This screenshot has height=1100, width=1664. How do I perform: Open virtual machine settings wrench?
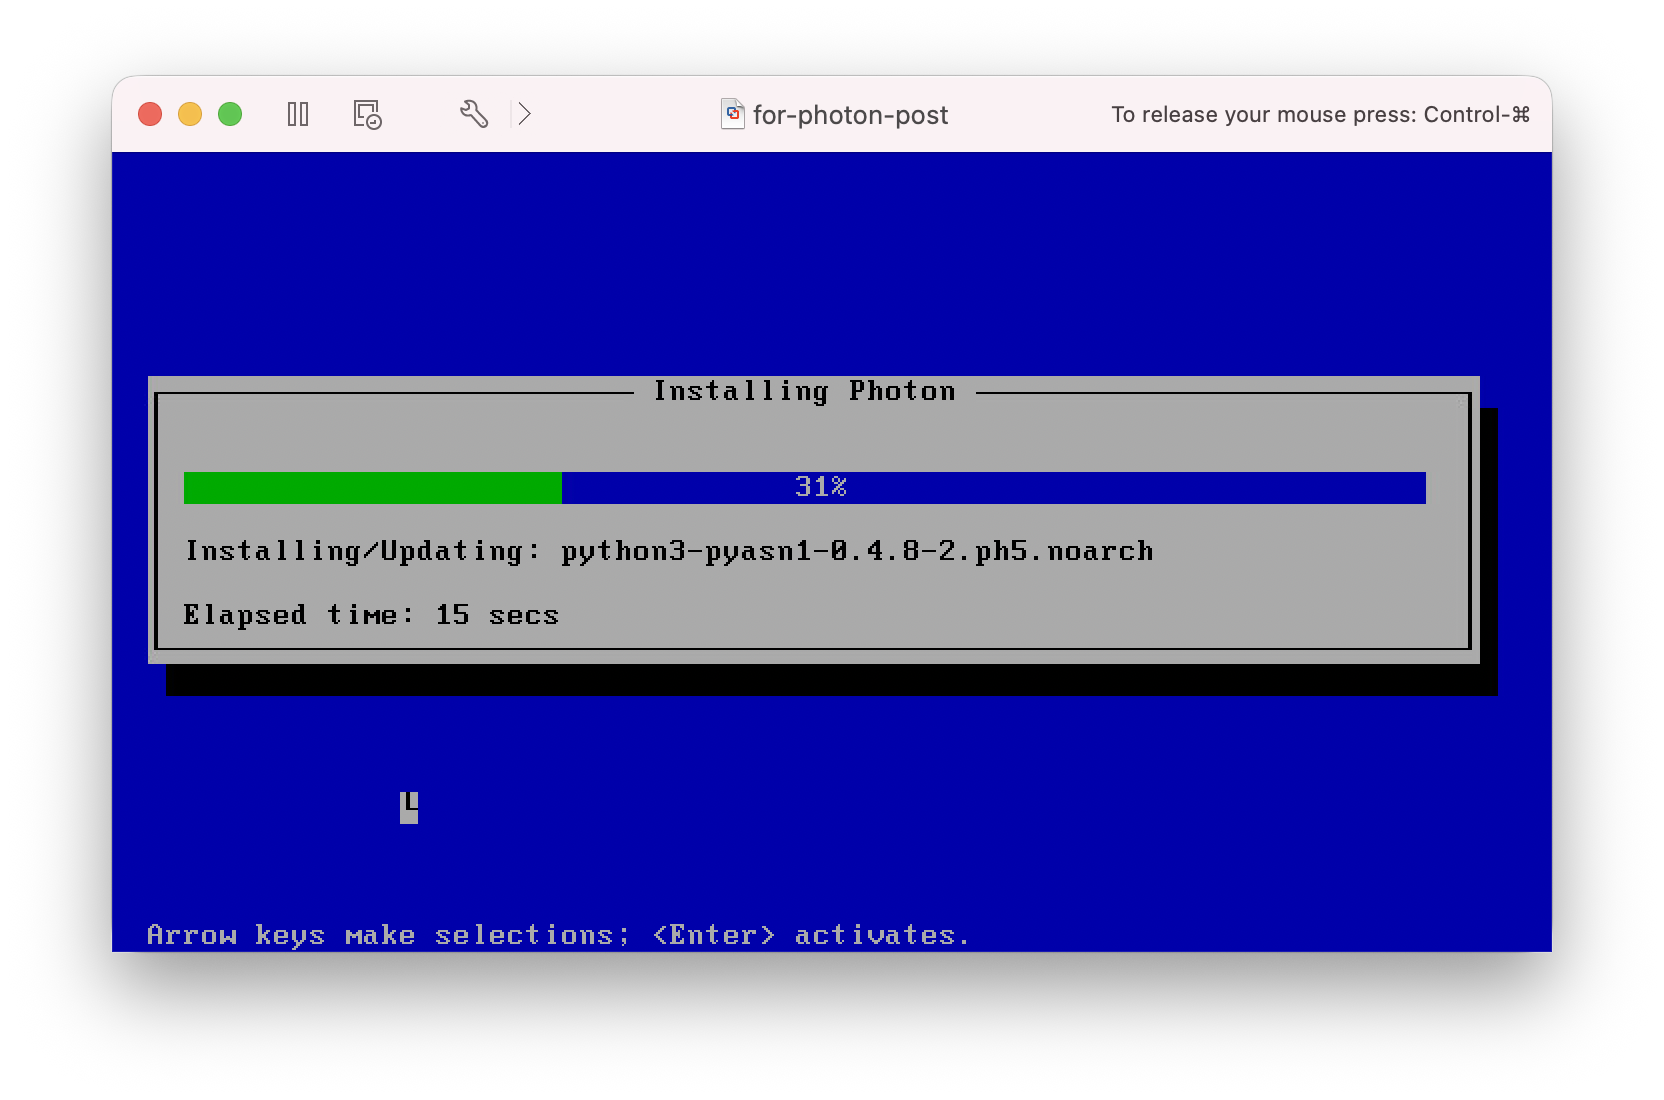pos(474,114)
